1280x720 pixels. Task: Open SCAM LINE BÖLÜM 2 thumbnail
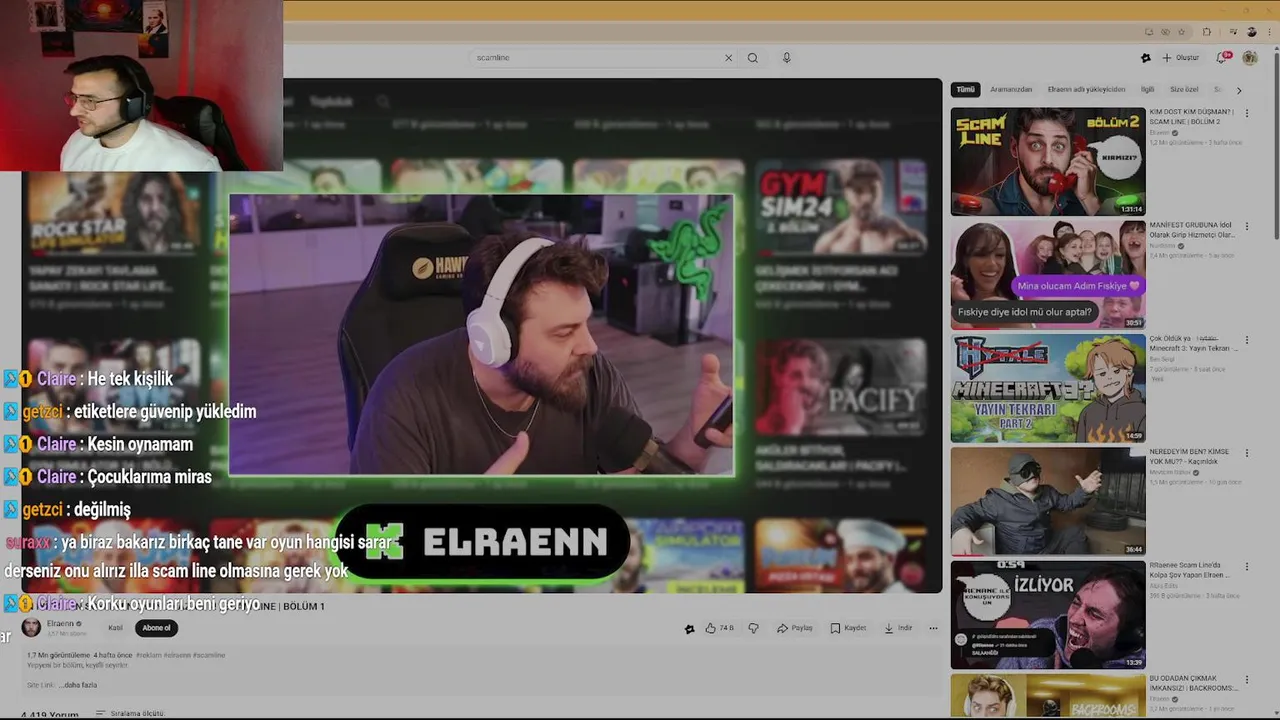(x=1048, y=161)
